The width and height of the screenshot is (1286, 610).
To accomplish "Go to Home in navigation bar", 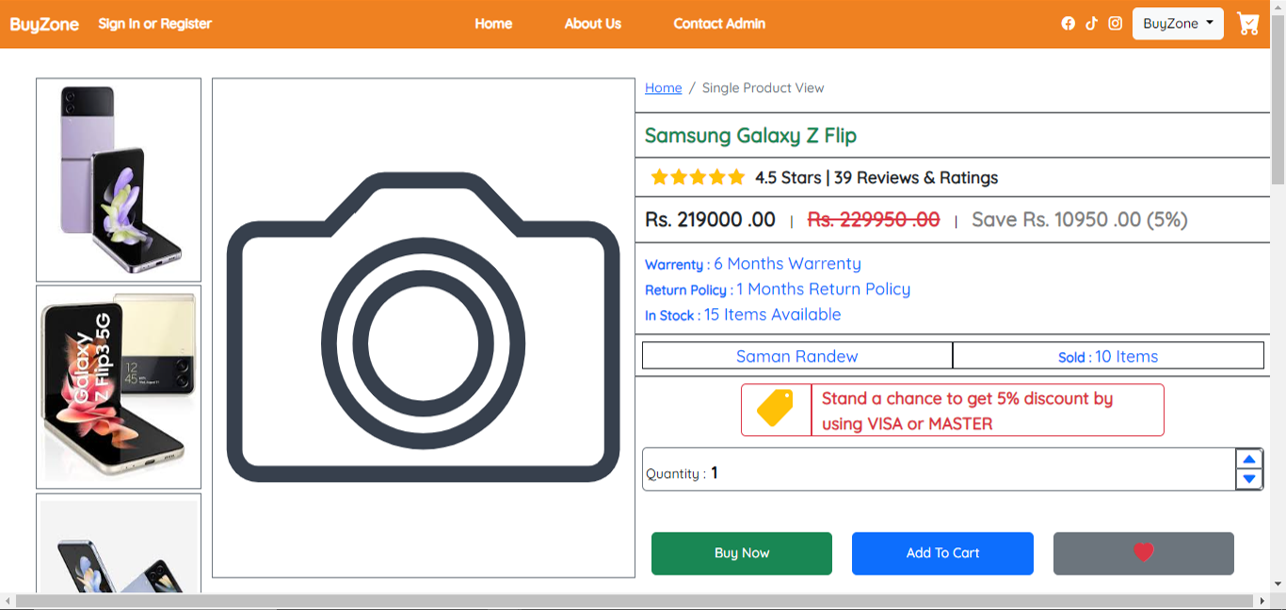I will pyautogui.click(x=493, y=24).
